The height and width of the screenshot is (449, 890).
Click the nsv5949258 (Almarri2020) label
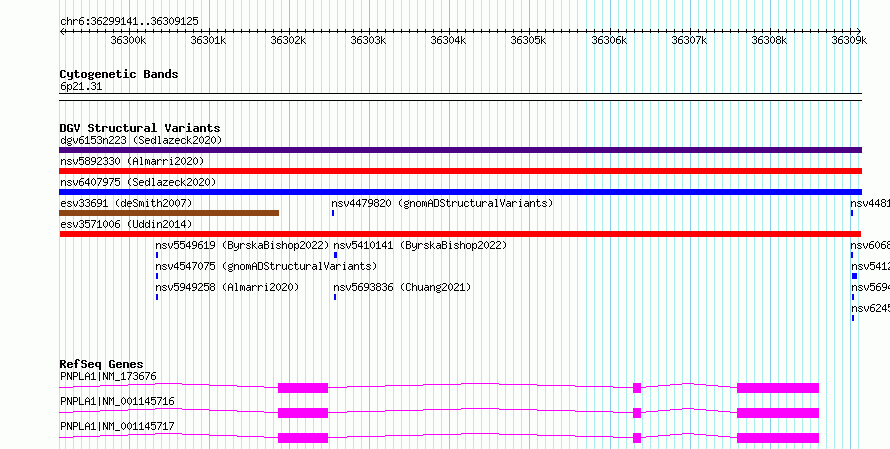227,288
